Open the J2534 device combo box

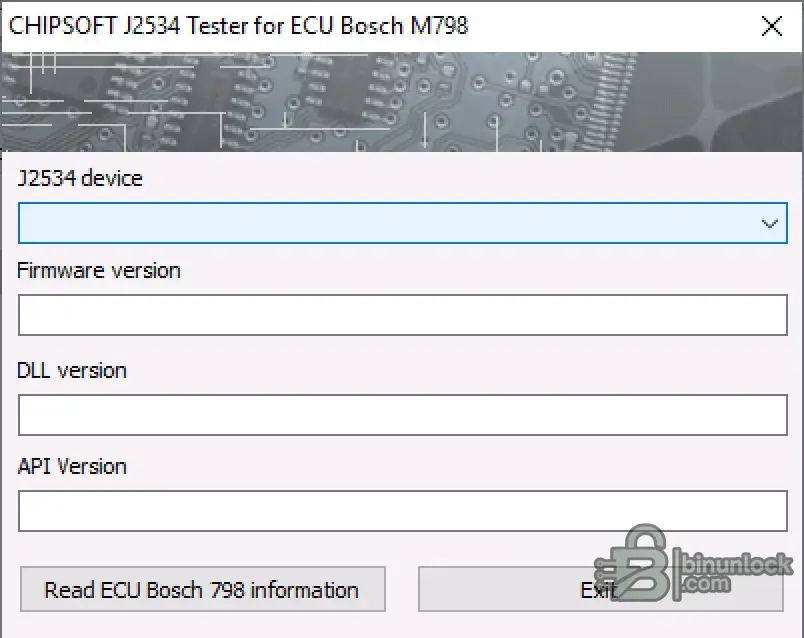[403, 223]
